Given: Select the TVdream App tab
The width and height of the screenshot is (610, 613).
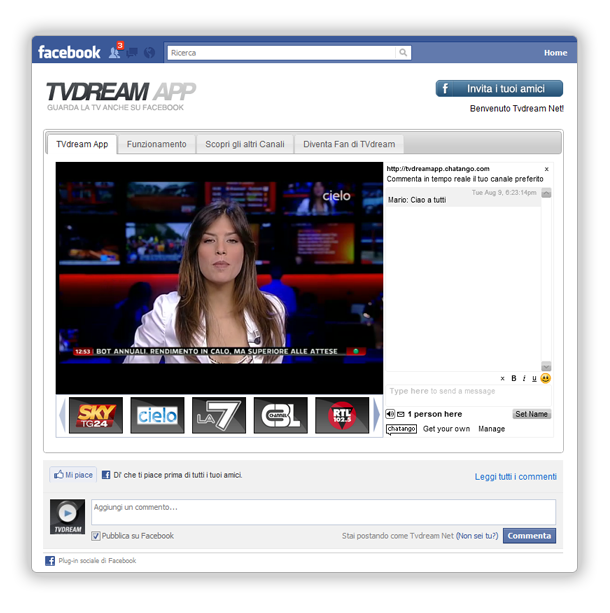Looking at the screenshot, I should click(x=82, y=144).
